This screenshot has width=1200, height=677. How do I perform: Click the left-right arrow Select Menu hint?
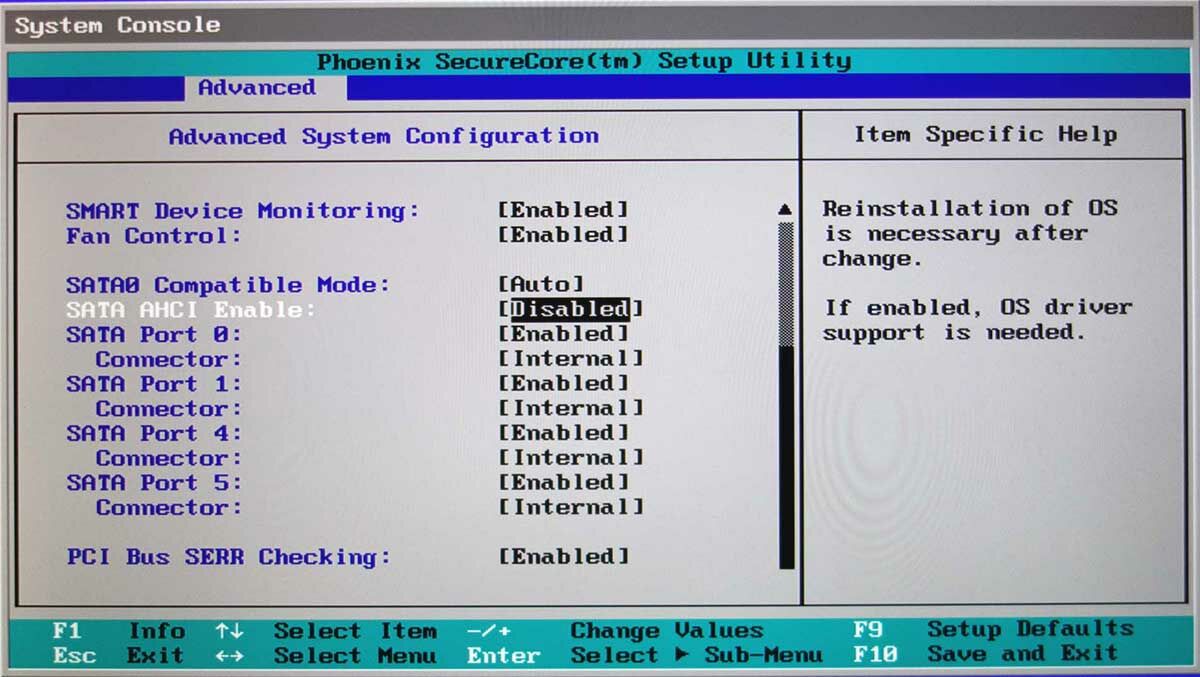325,656
